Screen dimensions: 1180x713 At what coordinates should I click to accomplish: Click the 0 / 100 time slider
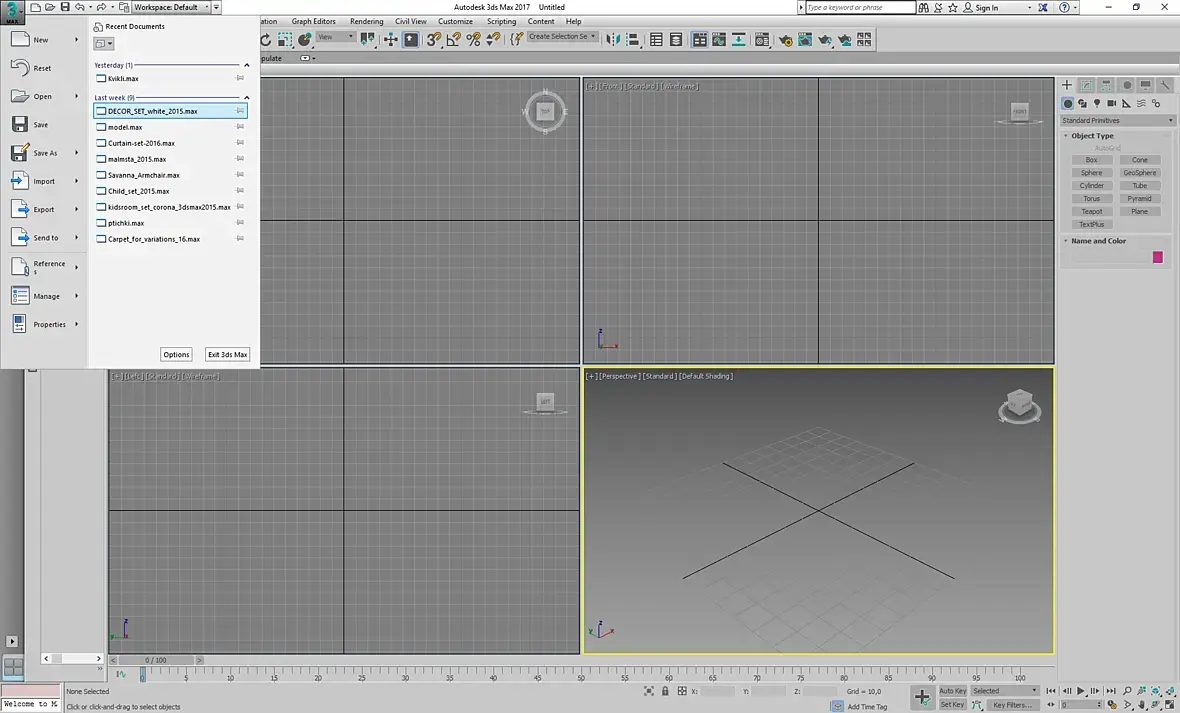[x=156, y=660]
